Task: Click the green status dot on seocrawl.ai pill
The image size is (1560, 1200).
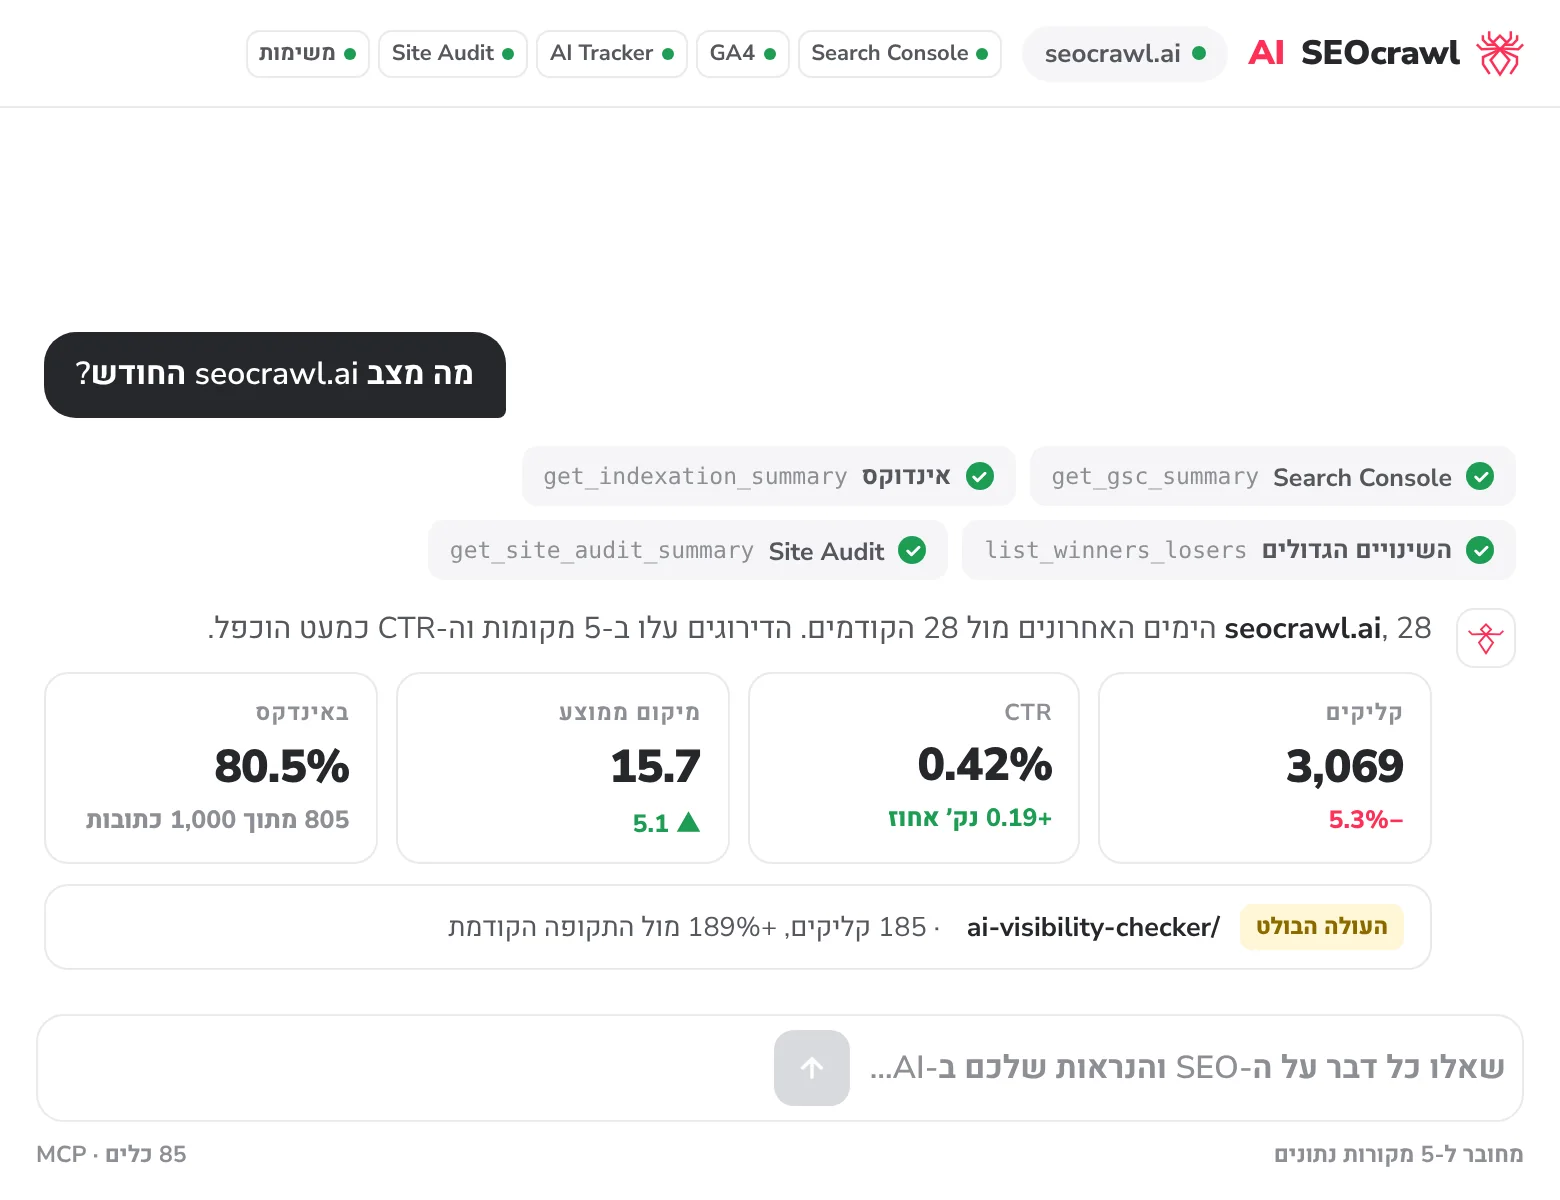Action: click(1199, 53)
